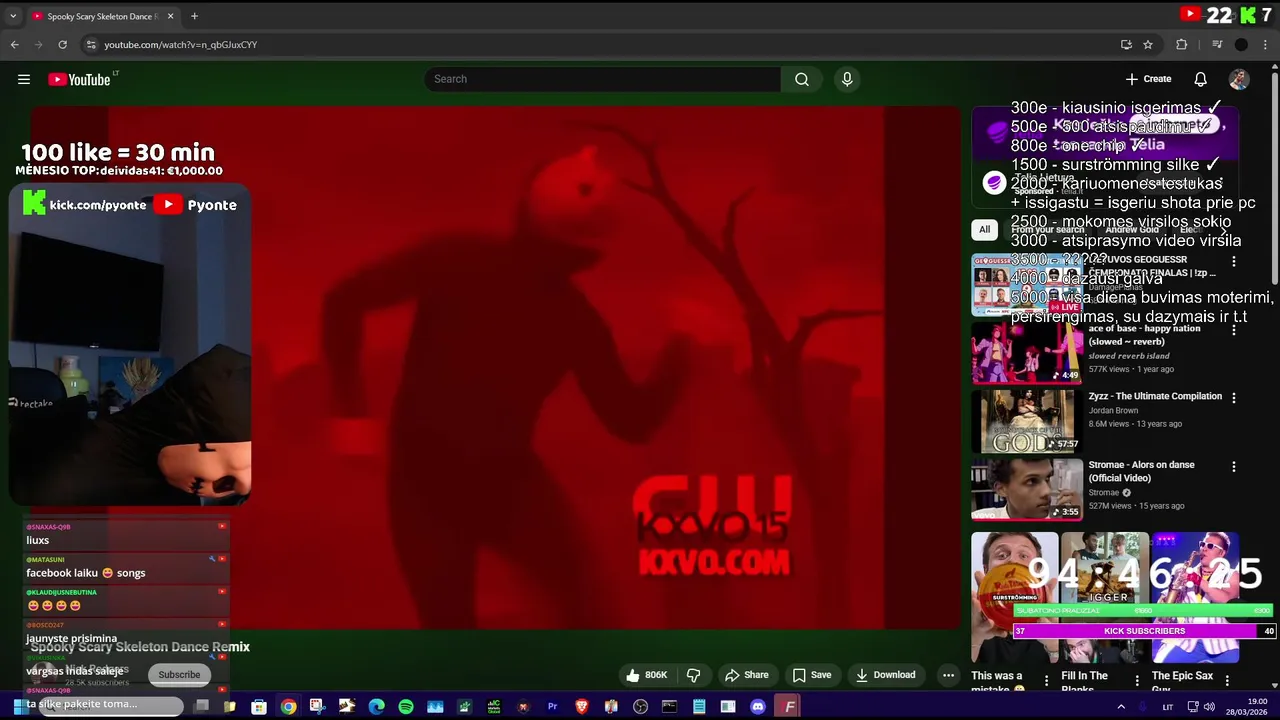
Task: Open the volume control in system tray
Action: pos(1209,707)
